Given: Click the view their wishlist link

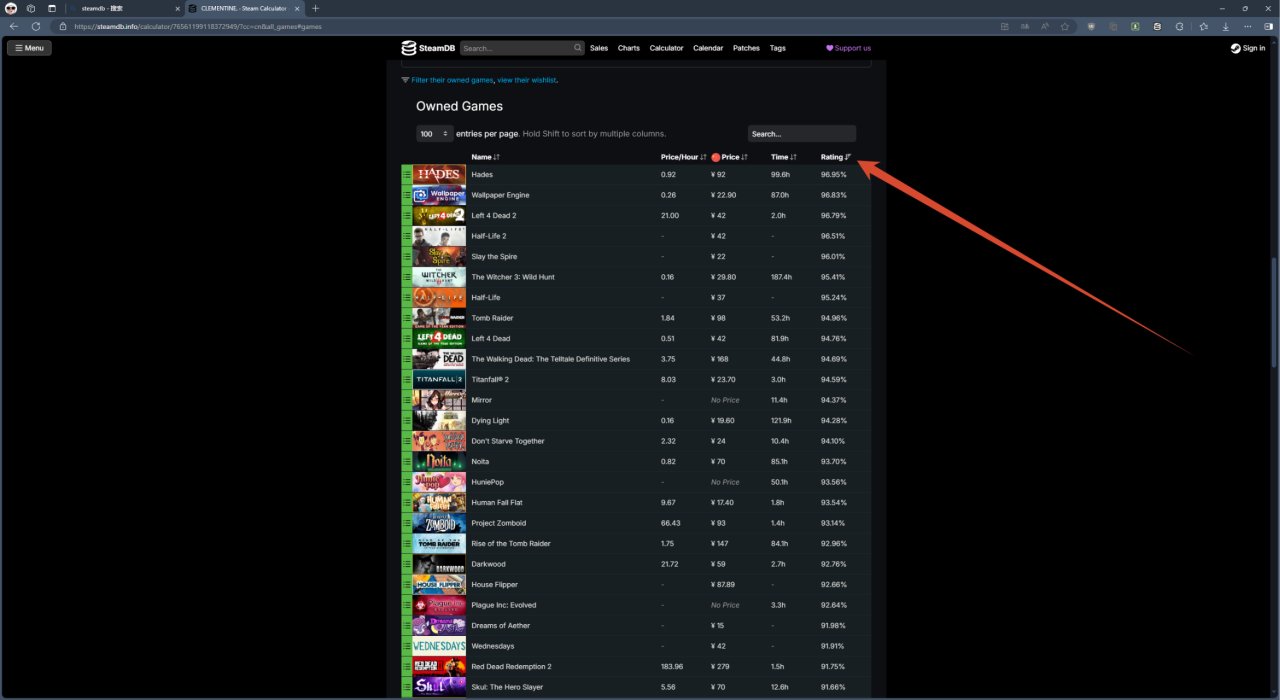Looking at the screenshot, I should (527, 80).
